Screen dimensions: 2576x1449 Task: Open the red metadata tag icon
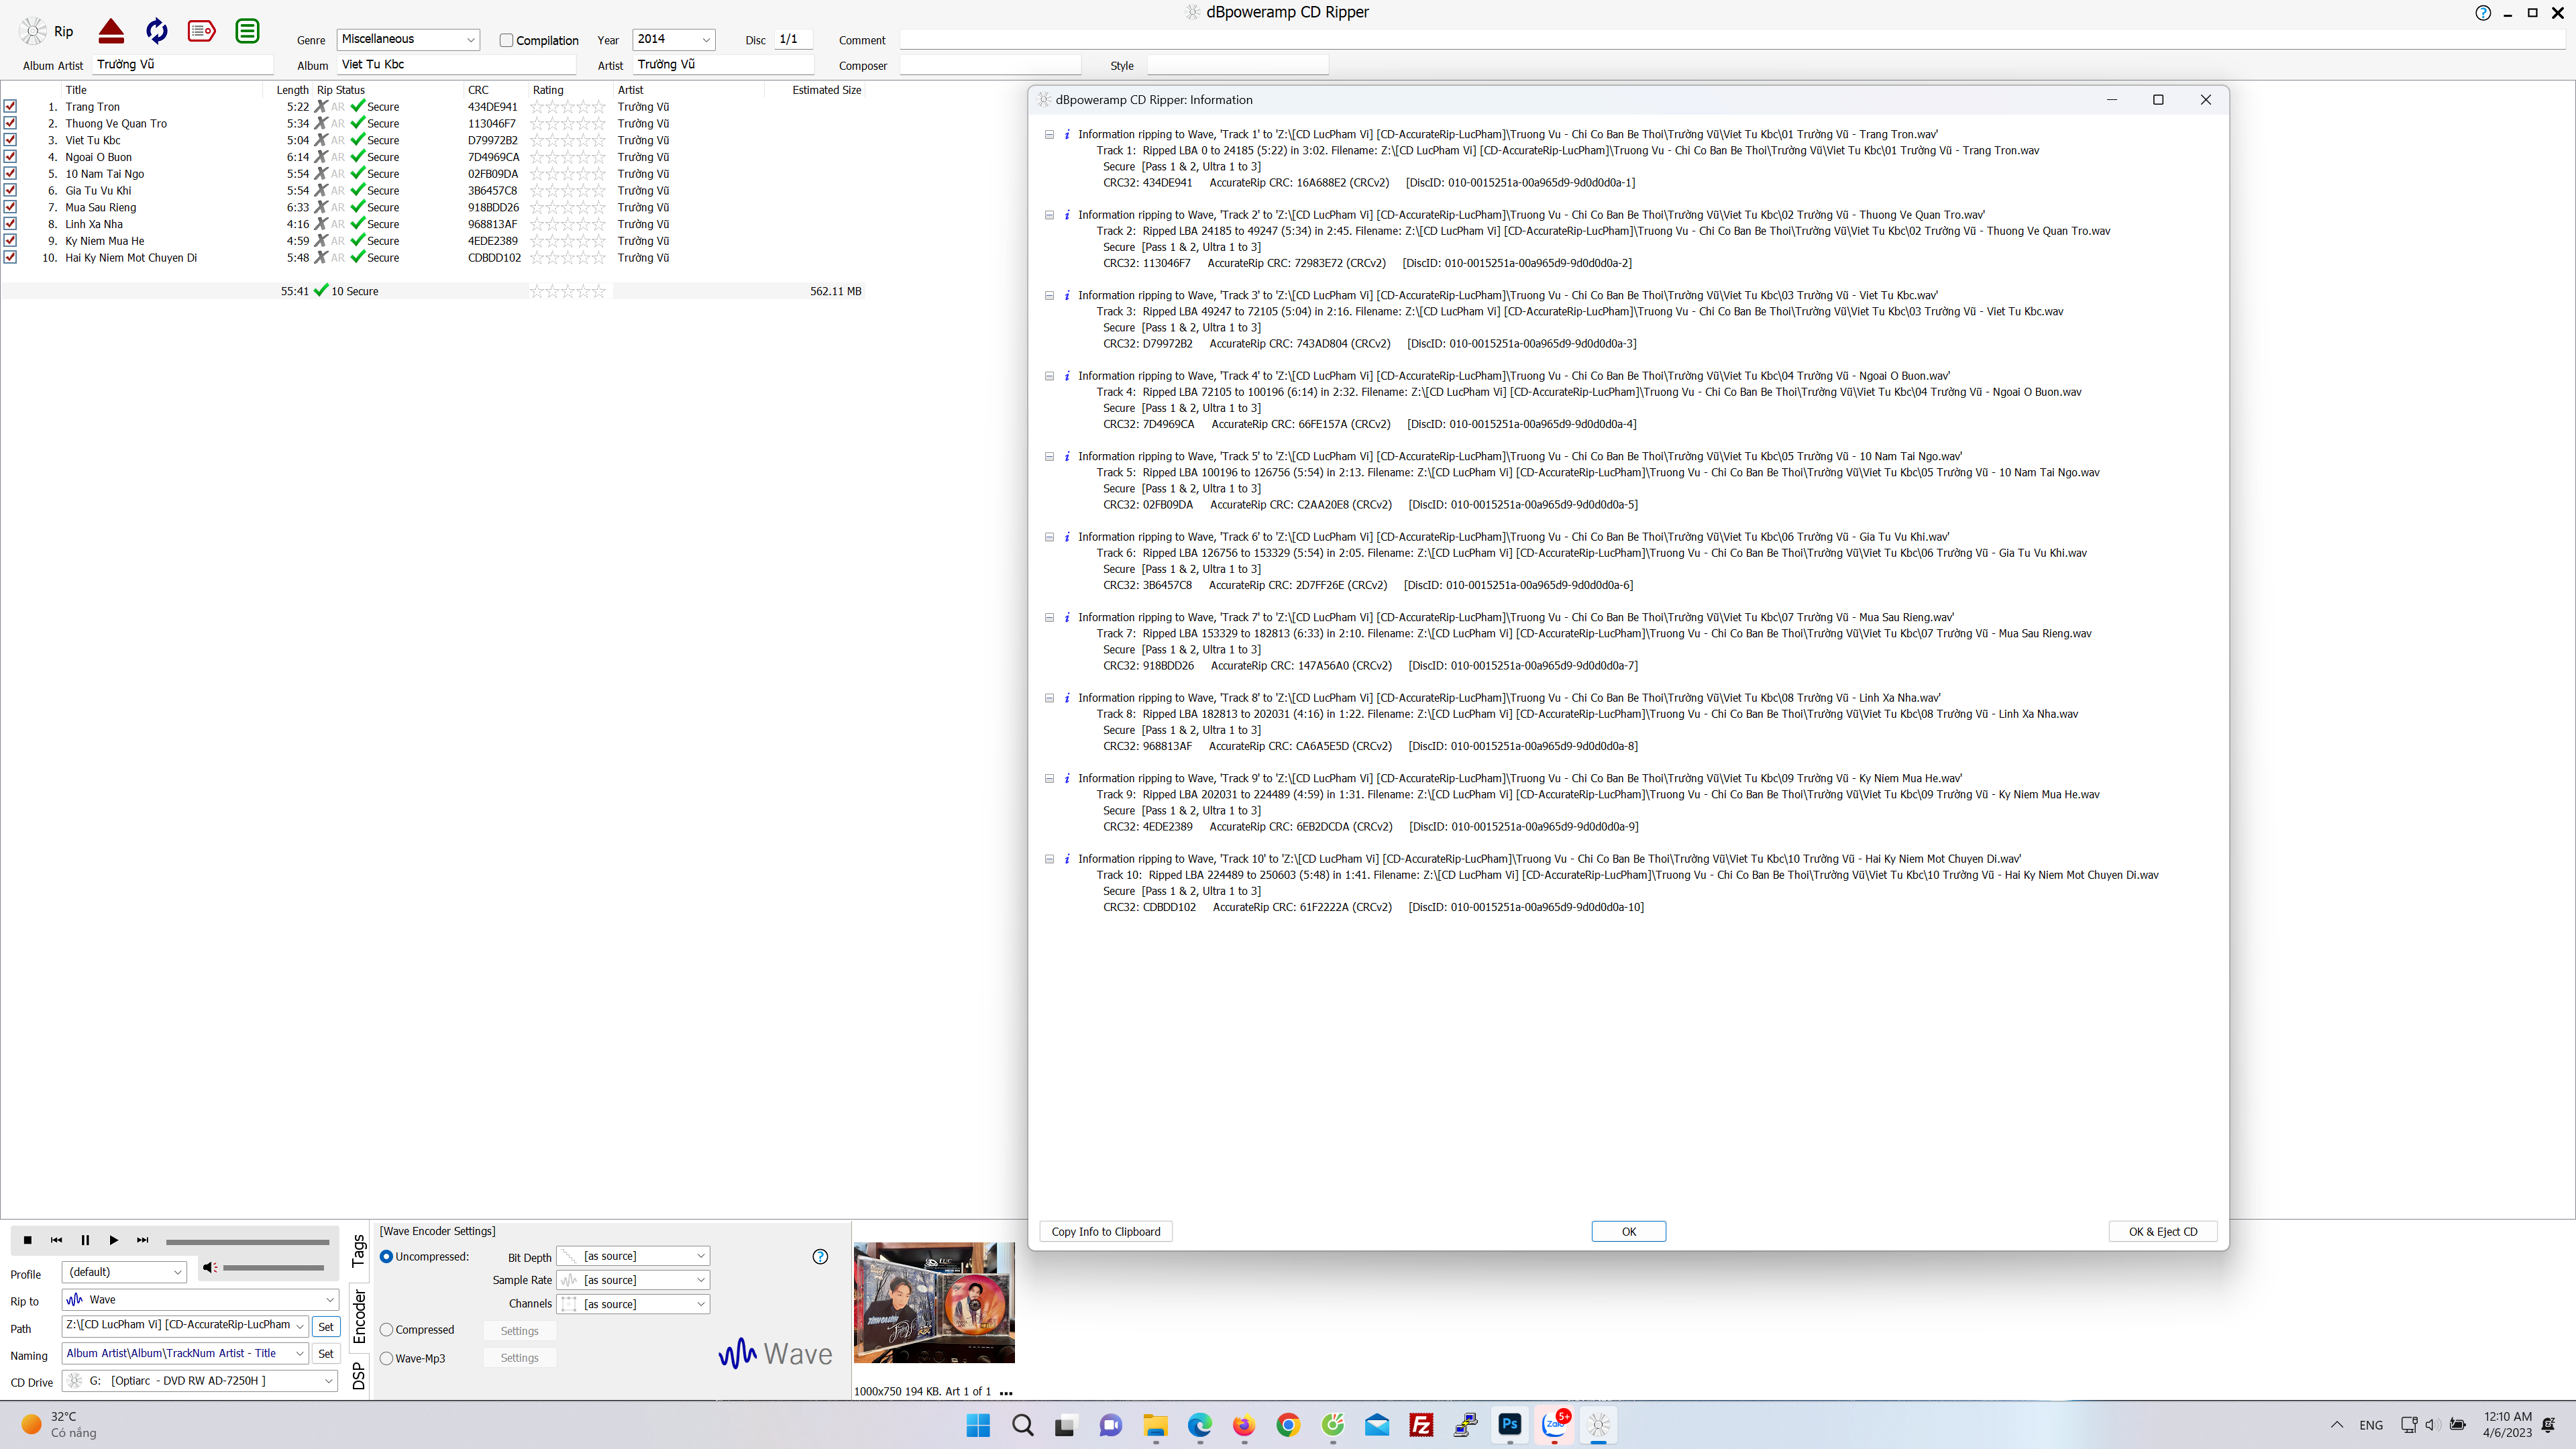coord(202,31)
